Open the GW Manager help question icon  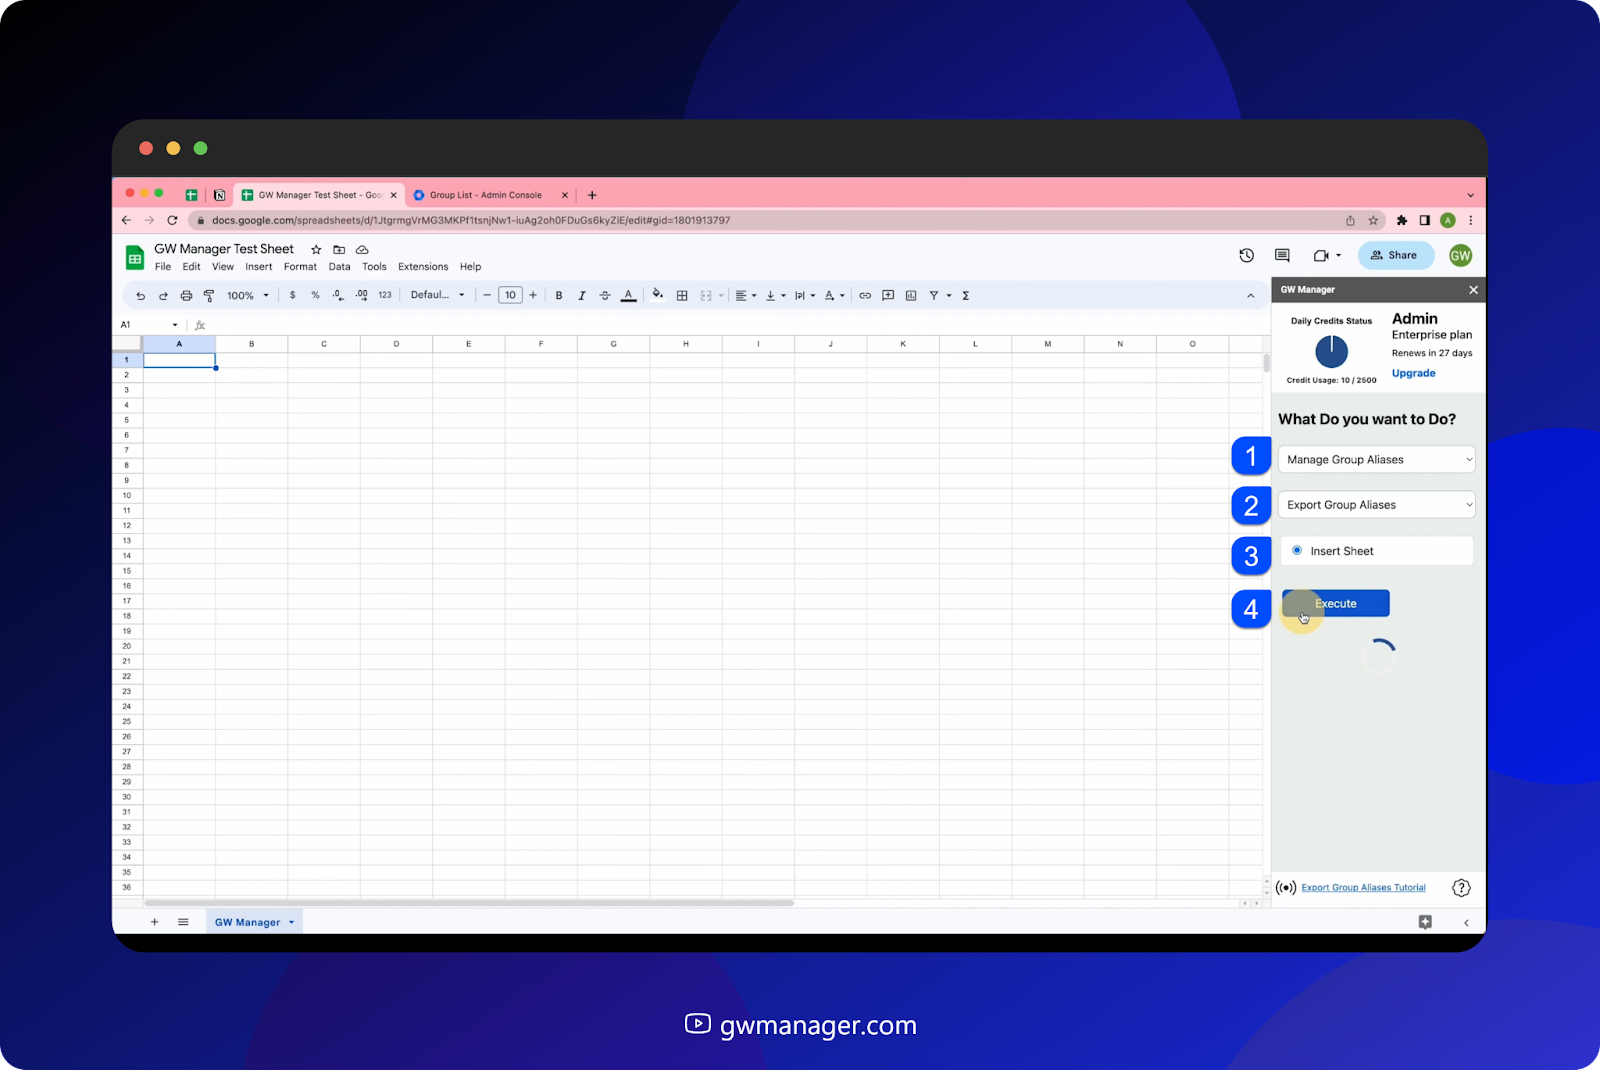pyautogui.click(x=1461, y=888)
